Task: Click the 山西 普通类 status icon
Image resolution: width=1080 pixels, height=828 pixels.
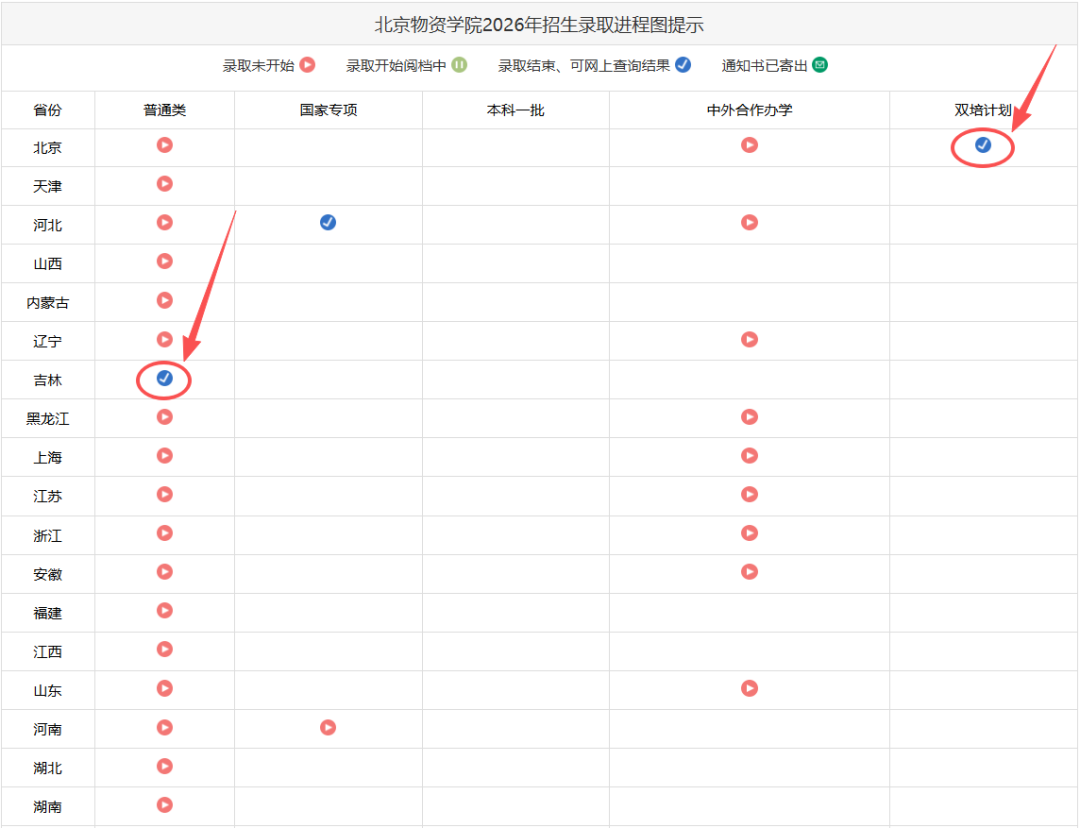Action: pyautogui.click(x=165, y=261)
